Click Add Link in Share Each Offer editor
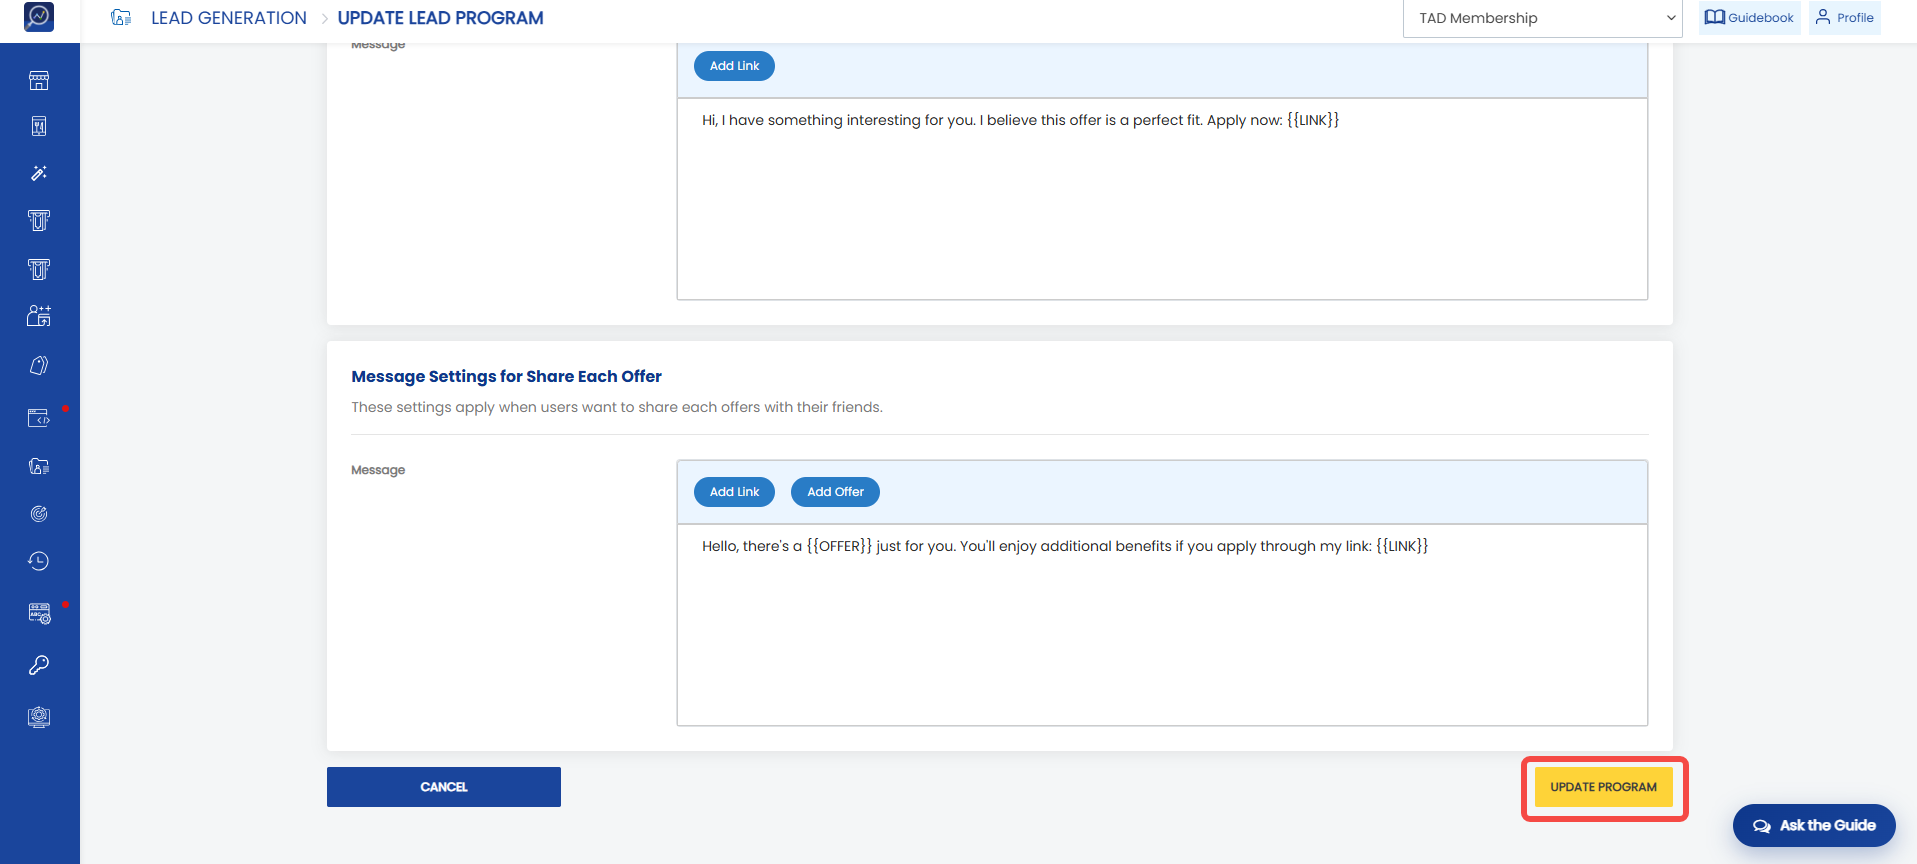Screen dimensions: 1917x864 735,492
